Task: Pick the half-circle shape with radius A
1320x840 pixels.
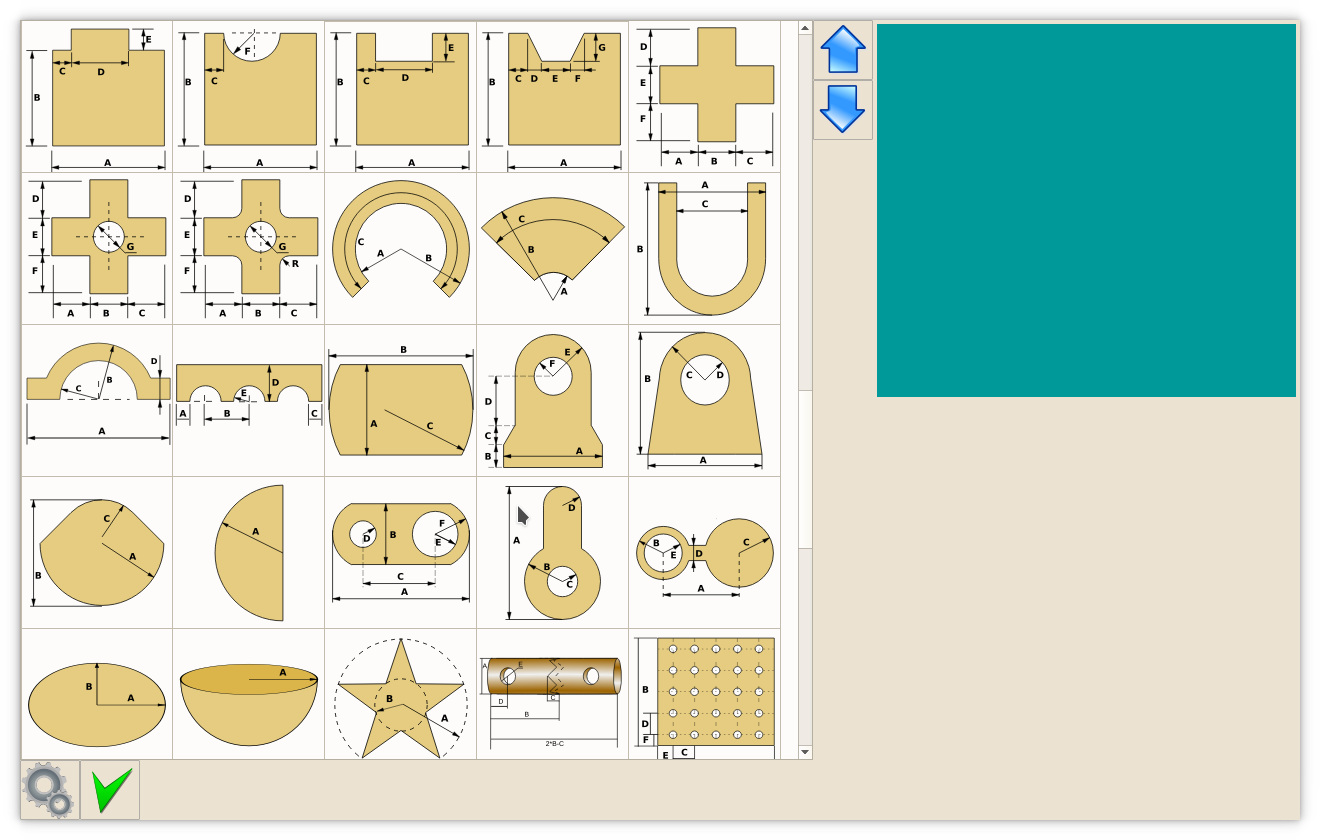Action: (x=249, y=552)
